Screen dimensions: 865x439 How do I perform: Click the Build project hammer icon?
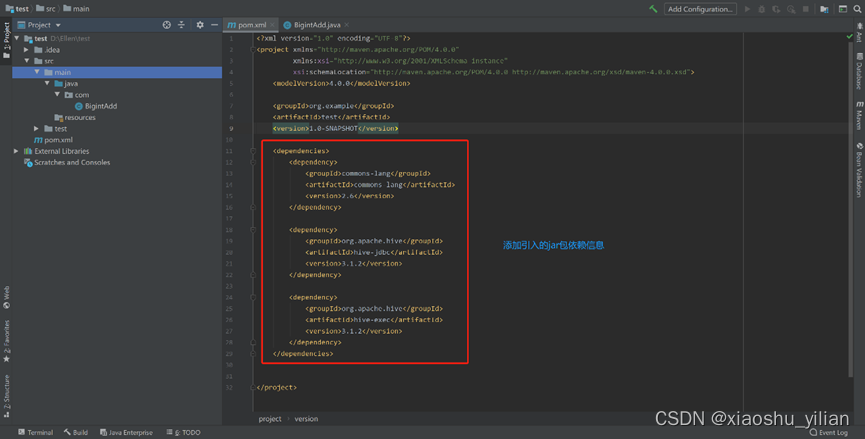tap(653, 9)
